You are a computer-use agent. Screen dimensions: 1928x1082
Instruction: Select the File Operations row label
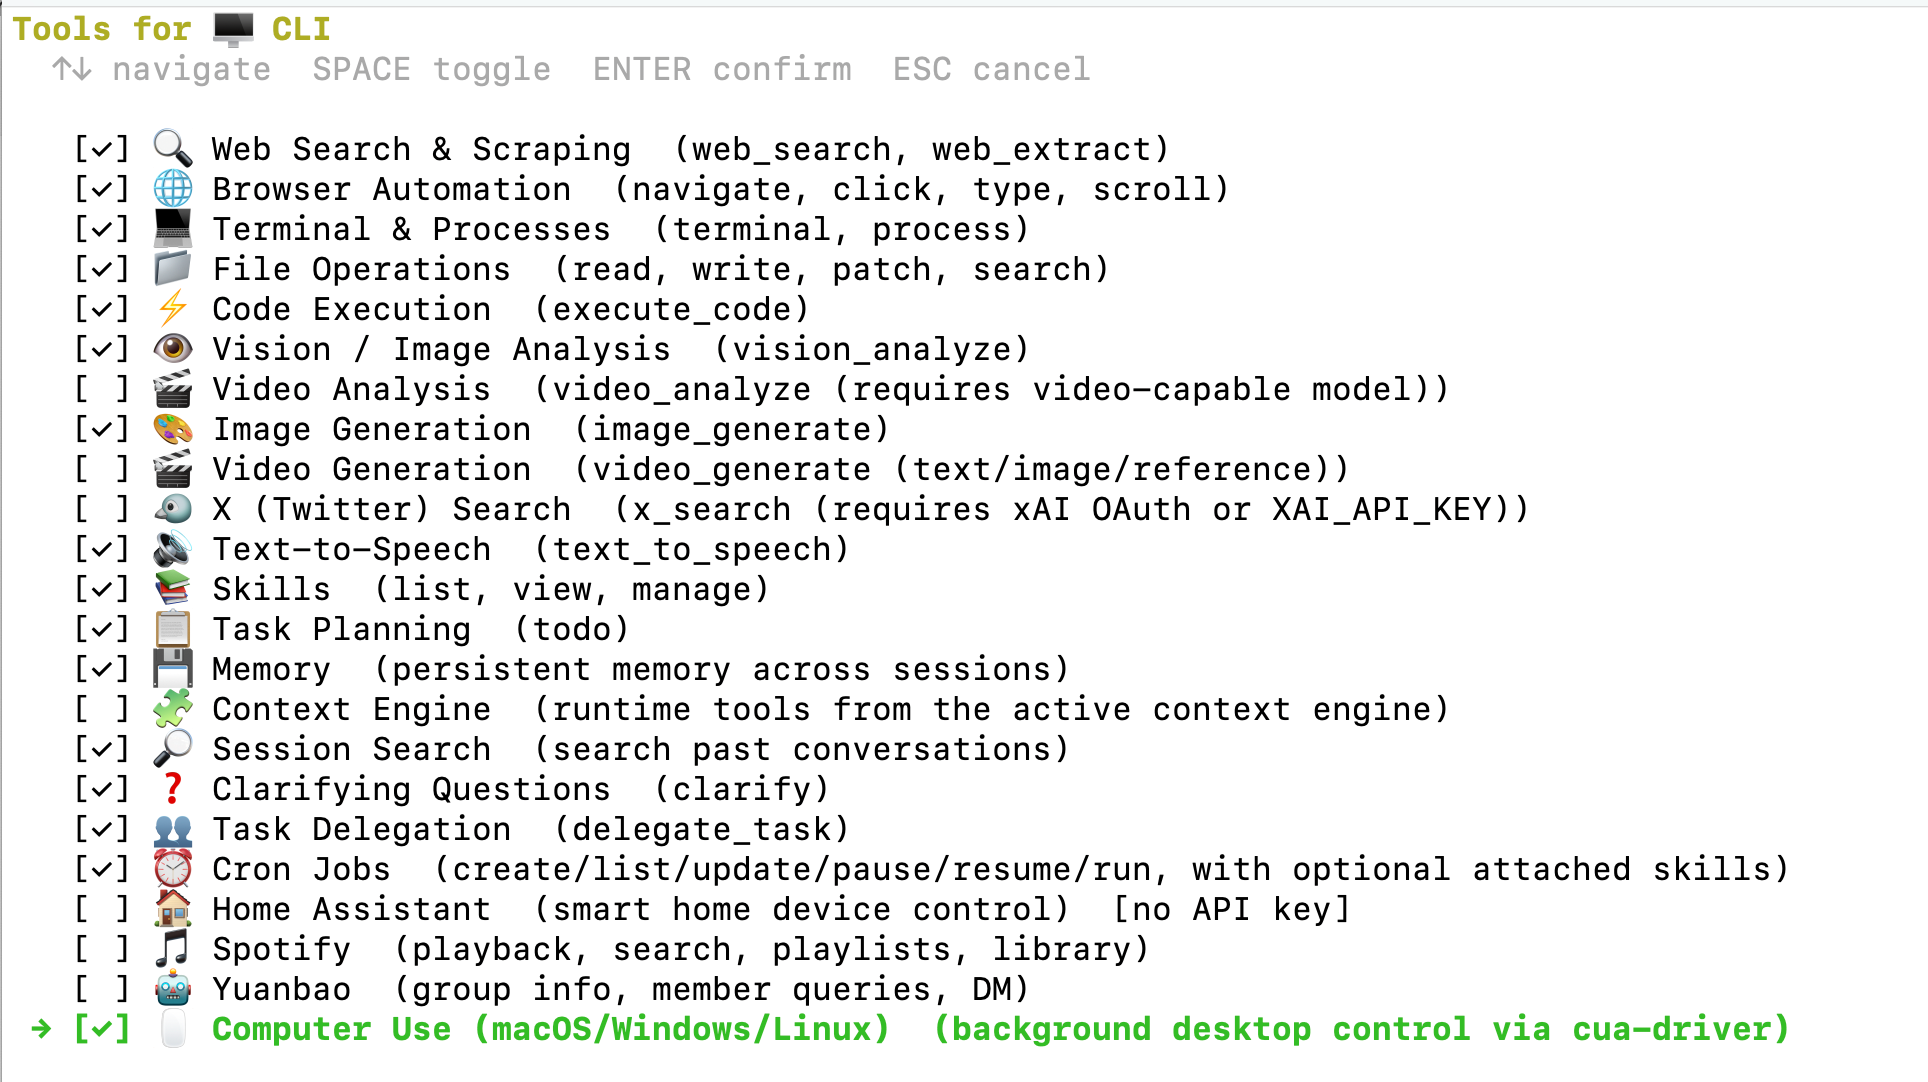coord(361,269)
